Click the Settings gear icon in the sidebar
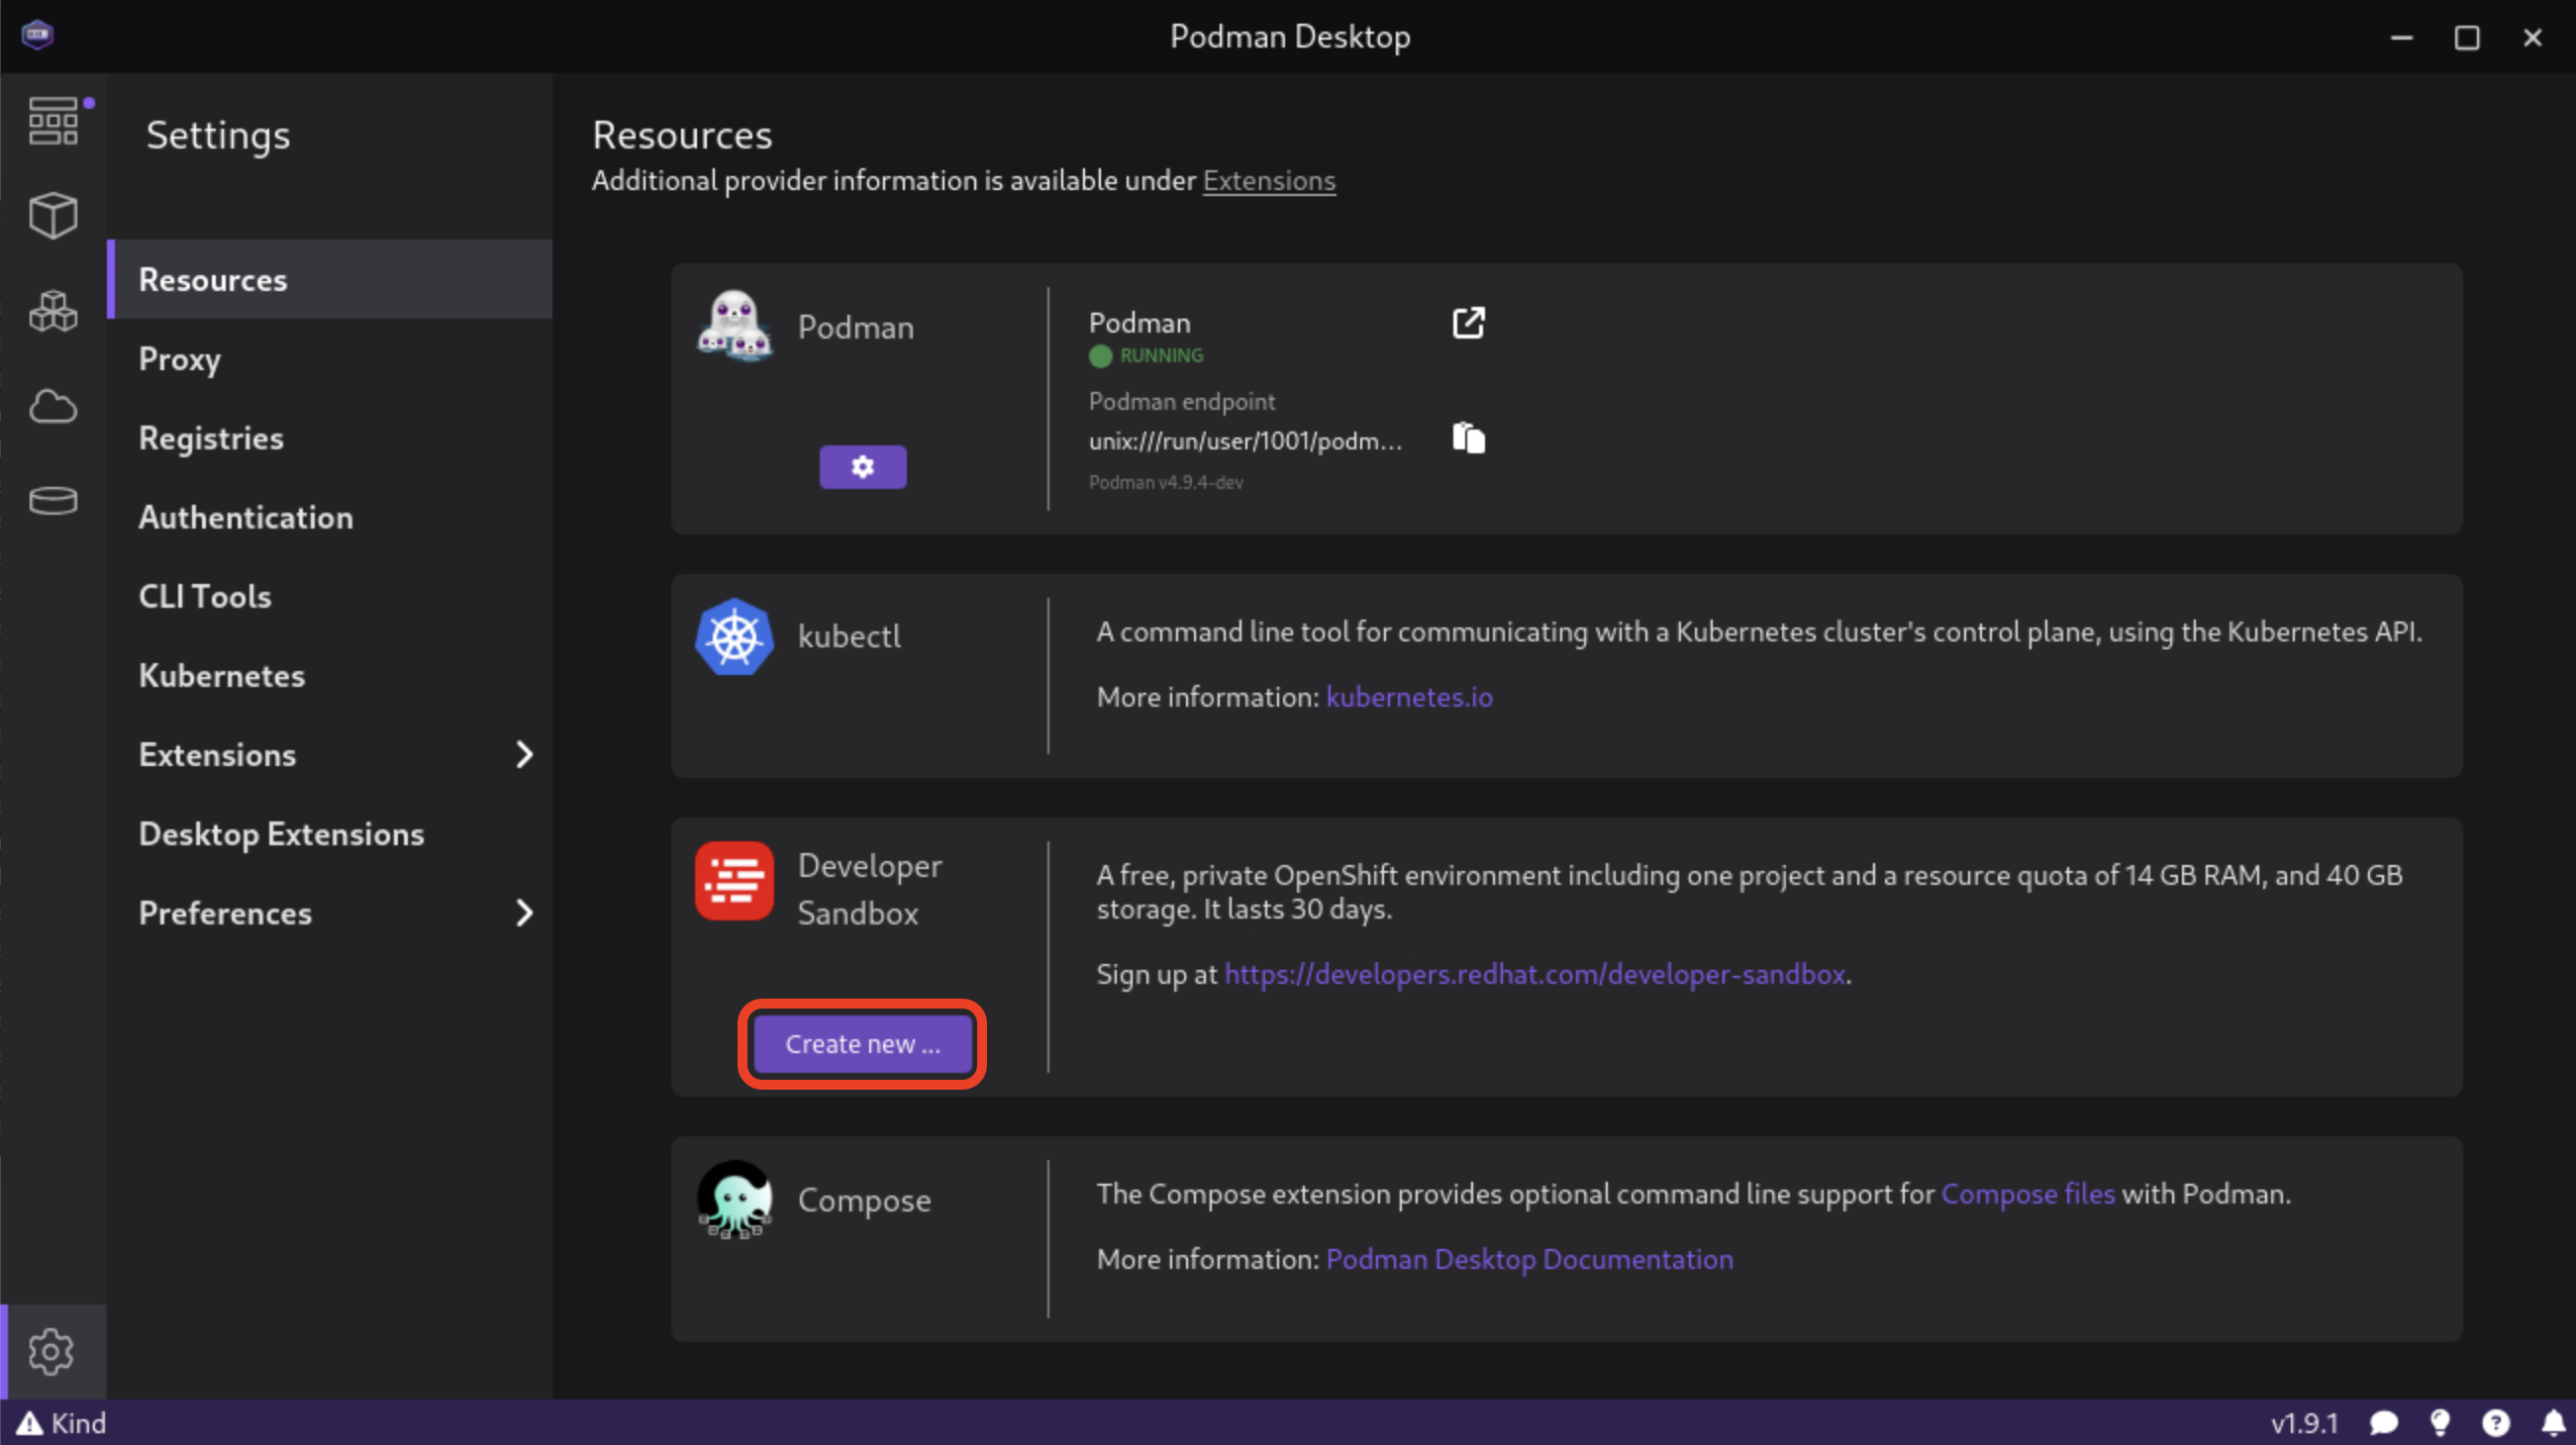2576x1445 pixels. pos(52,1351)
